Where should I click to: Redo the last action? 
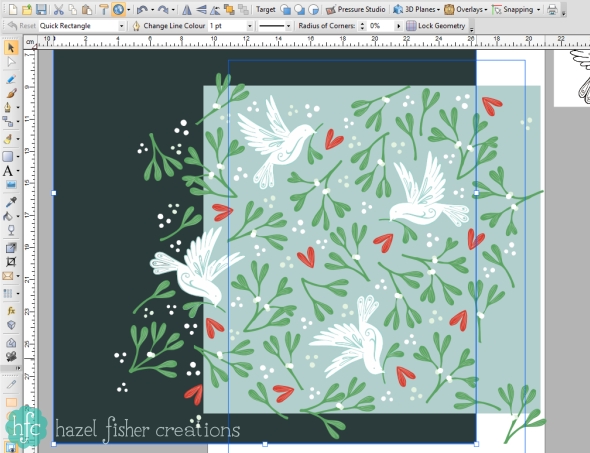pos(163,9)
